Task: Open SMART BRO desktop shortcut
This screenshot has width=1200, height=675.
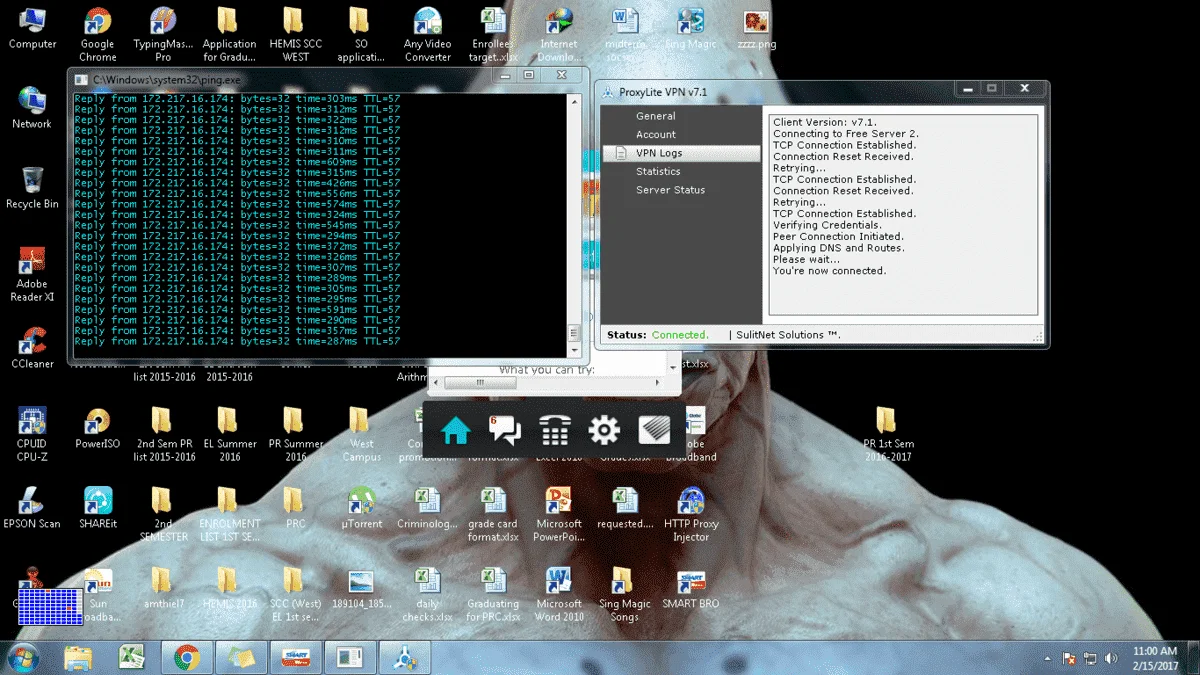Action: click(x=691, y=588)
